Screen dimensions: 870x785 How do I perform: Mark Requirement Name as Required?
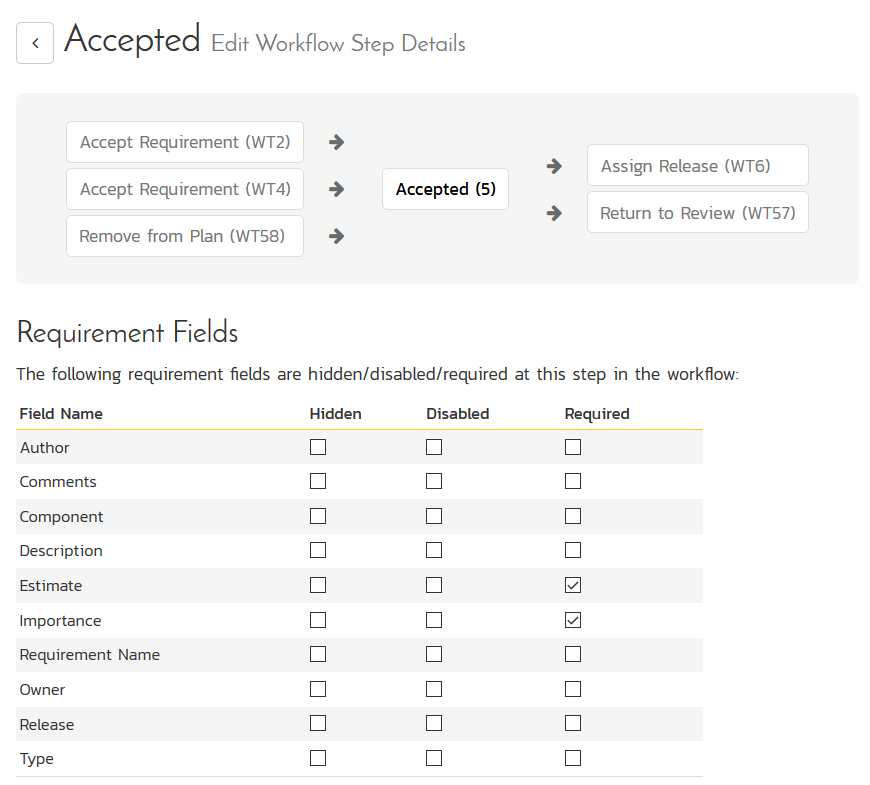pyautogui.click(x=573, y=655)
